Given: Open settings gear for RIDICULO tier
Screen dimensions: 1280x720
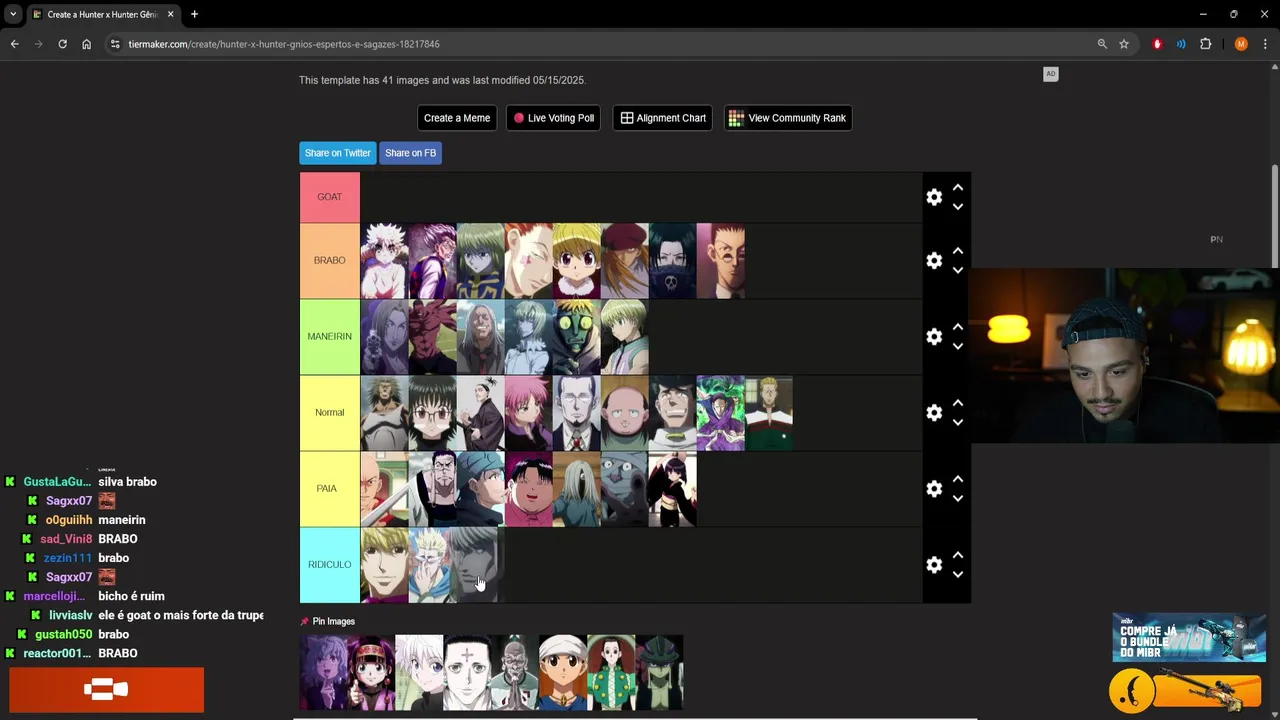Looking at the screenshot, I should click(x=934, y=565).
